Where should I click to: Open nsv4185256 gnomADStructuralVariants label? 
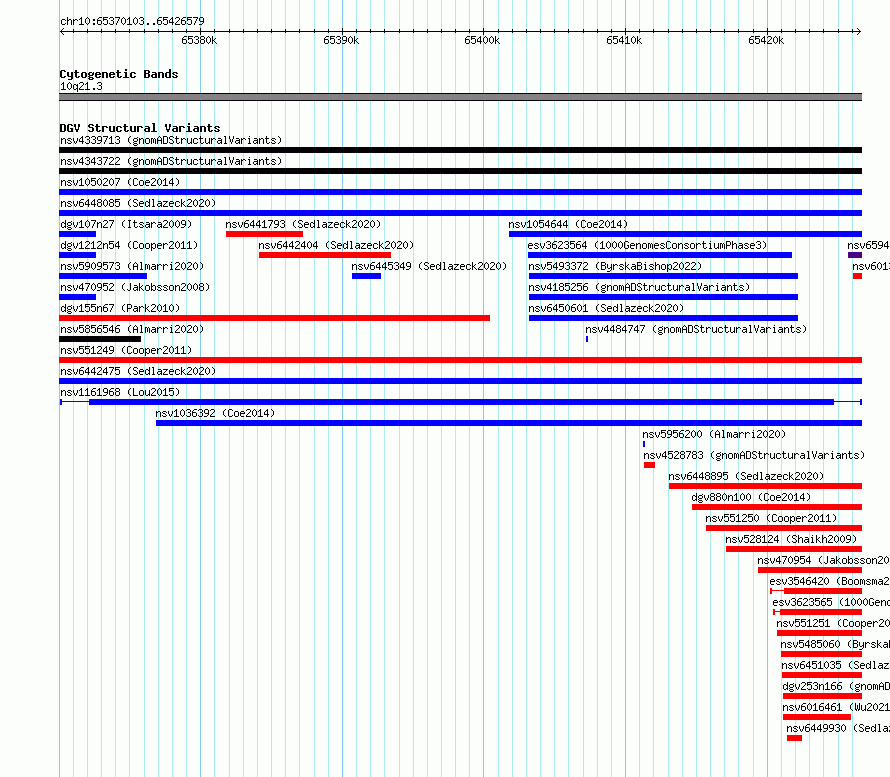639,287
